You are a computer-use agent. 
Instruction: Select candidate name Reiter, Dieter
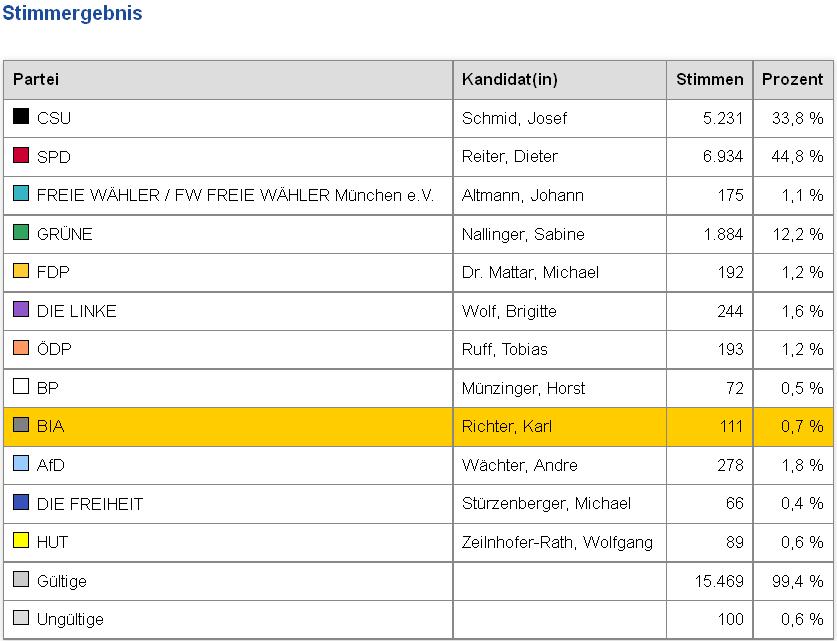coord(509,156)
